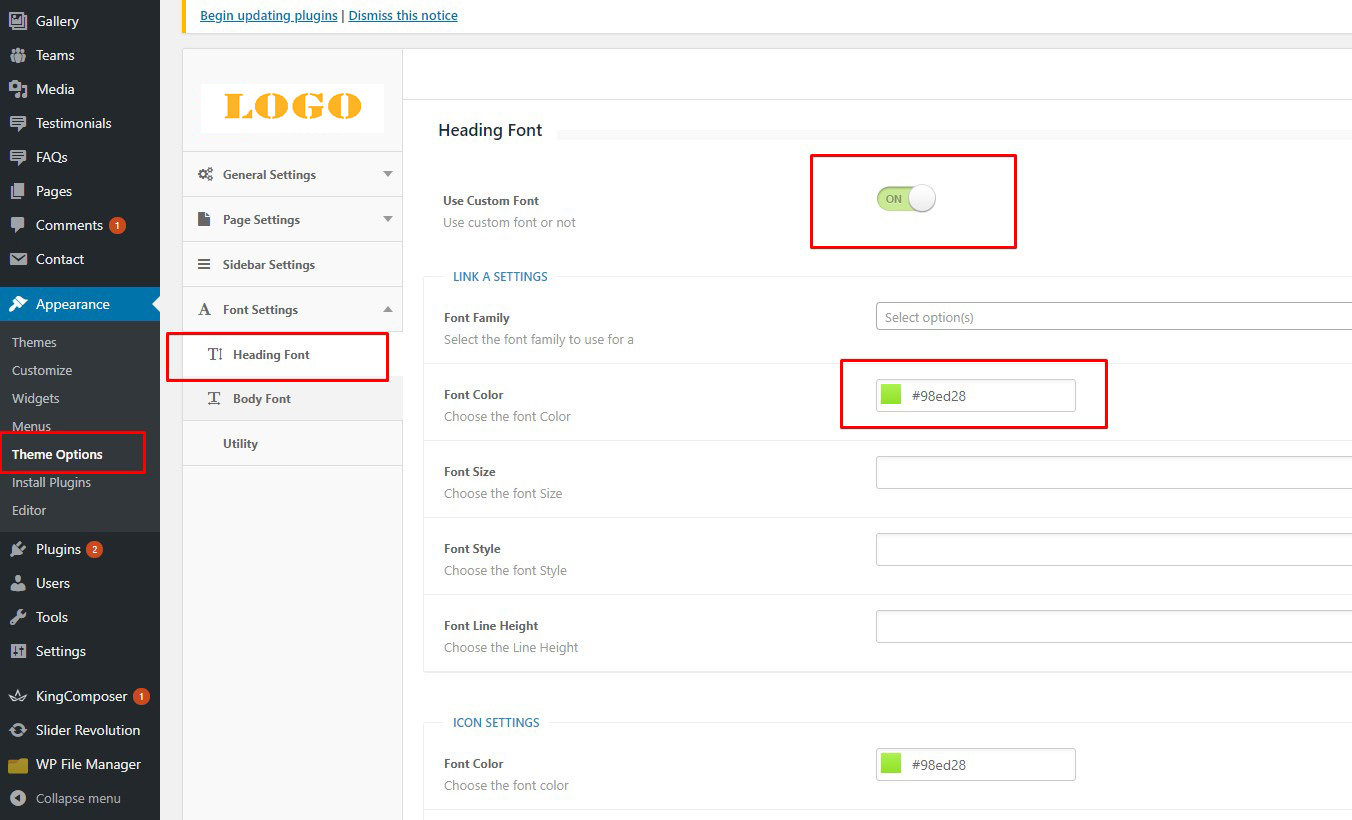This screenshot has width=1352, height=820.
Task: Open the Font Family select dropdown
Action: 1112,317
